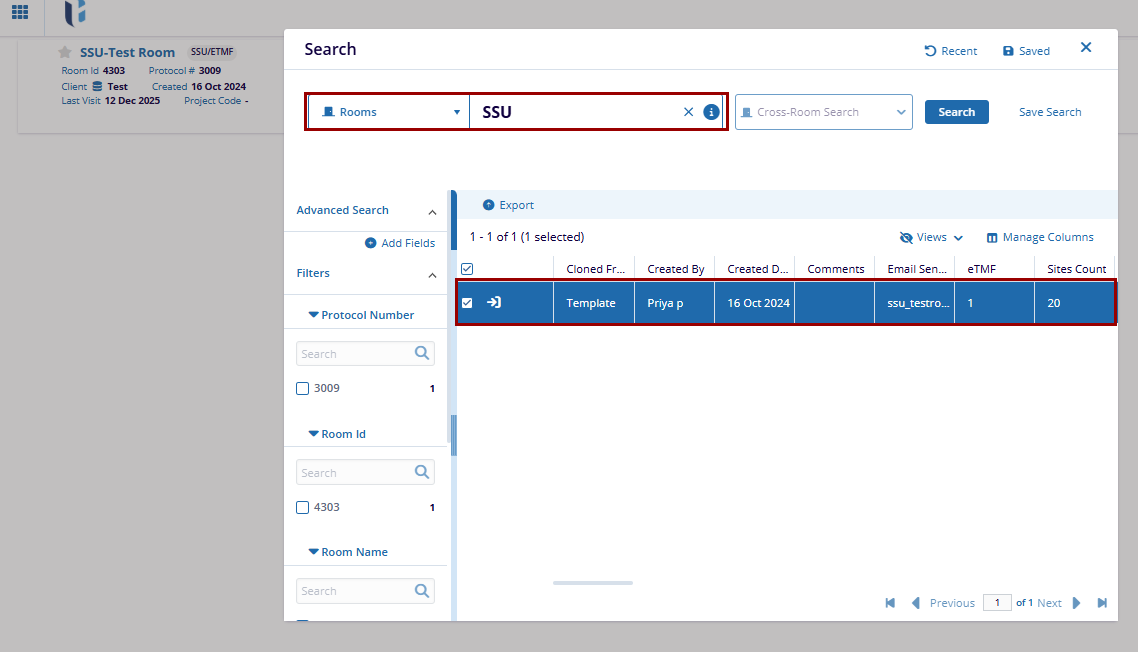Check the 3009 protocol number filter
1138x652 pixels.
pyautogui.click(x=303, y=388)
